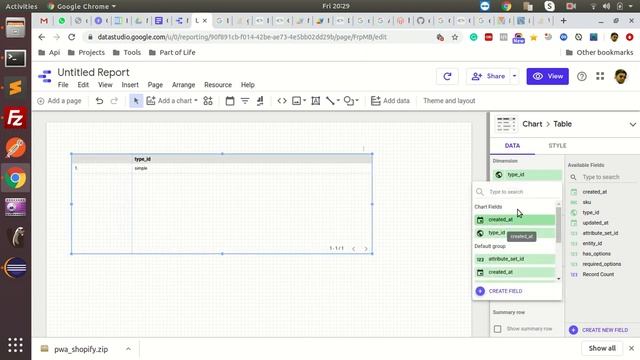Switch to the DATA tab
The width and height of the screenshot is (640, 360).
coord(512,146)
